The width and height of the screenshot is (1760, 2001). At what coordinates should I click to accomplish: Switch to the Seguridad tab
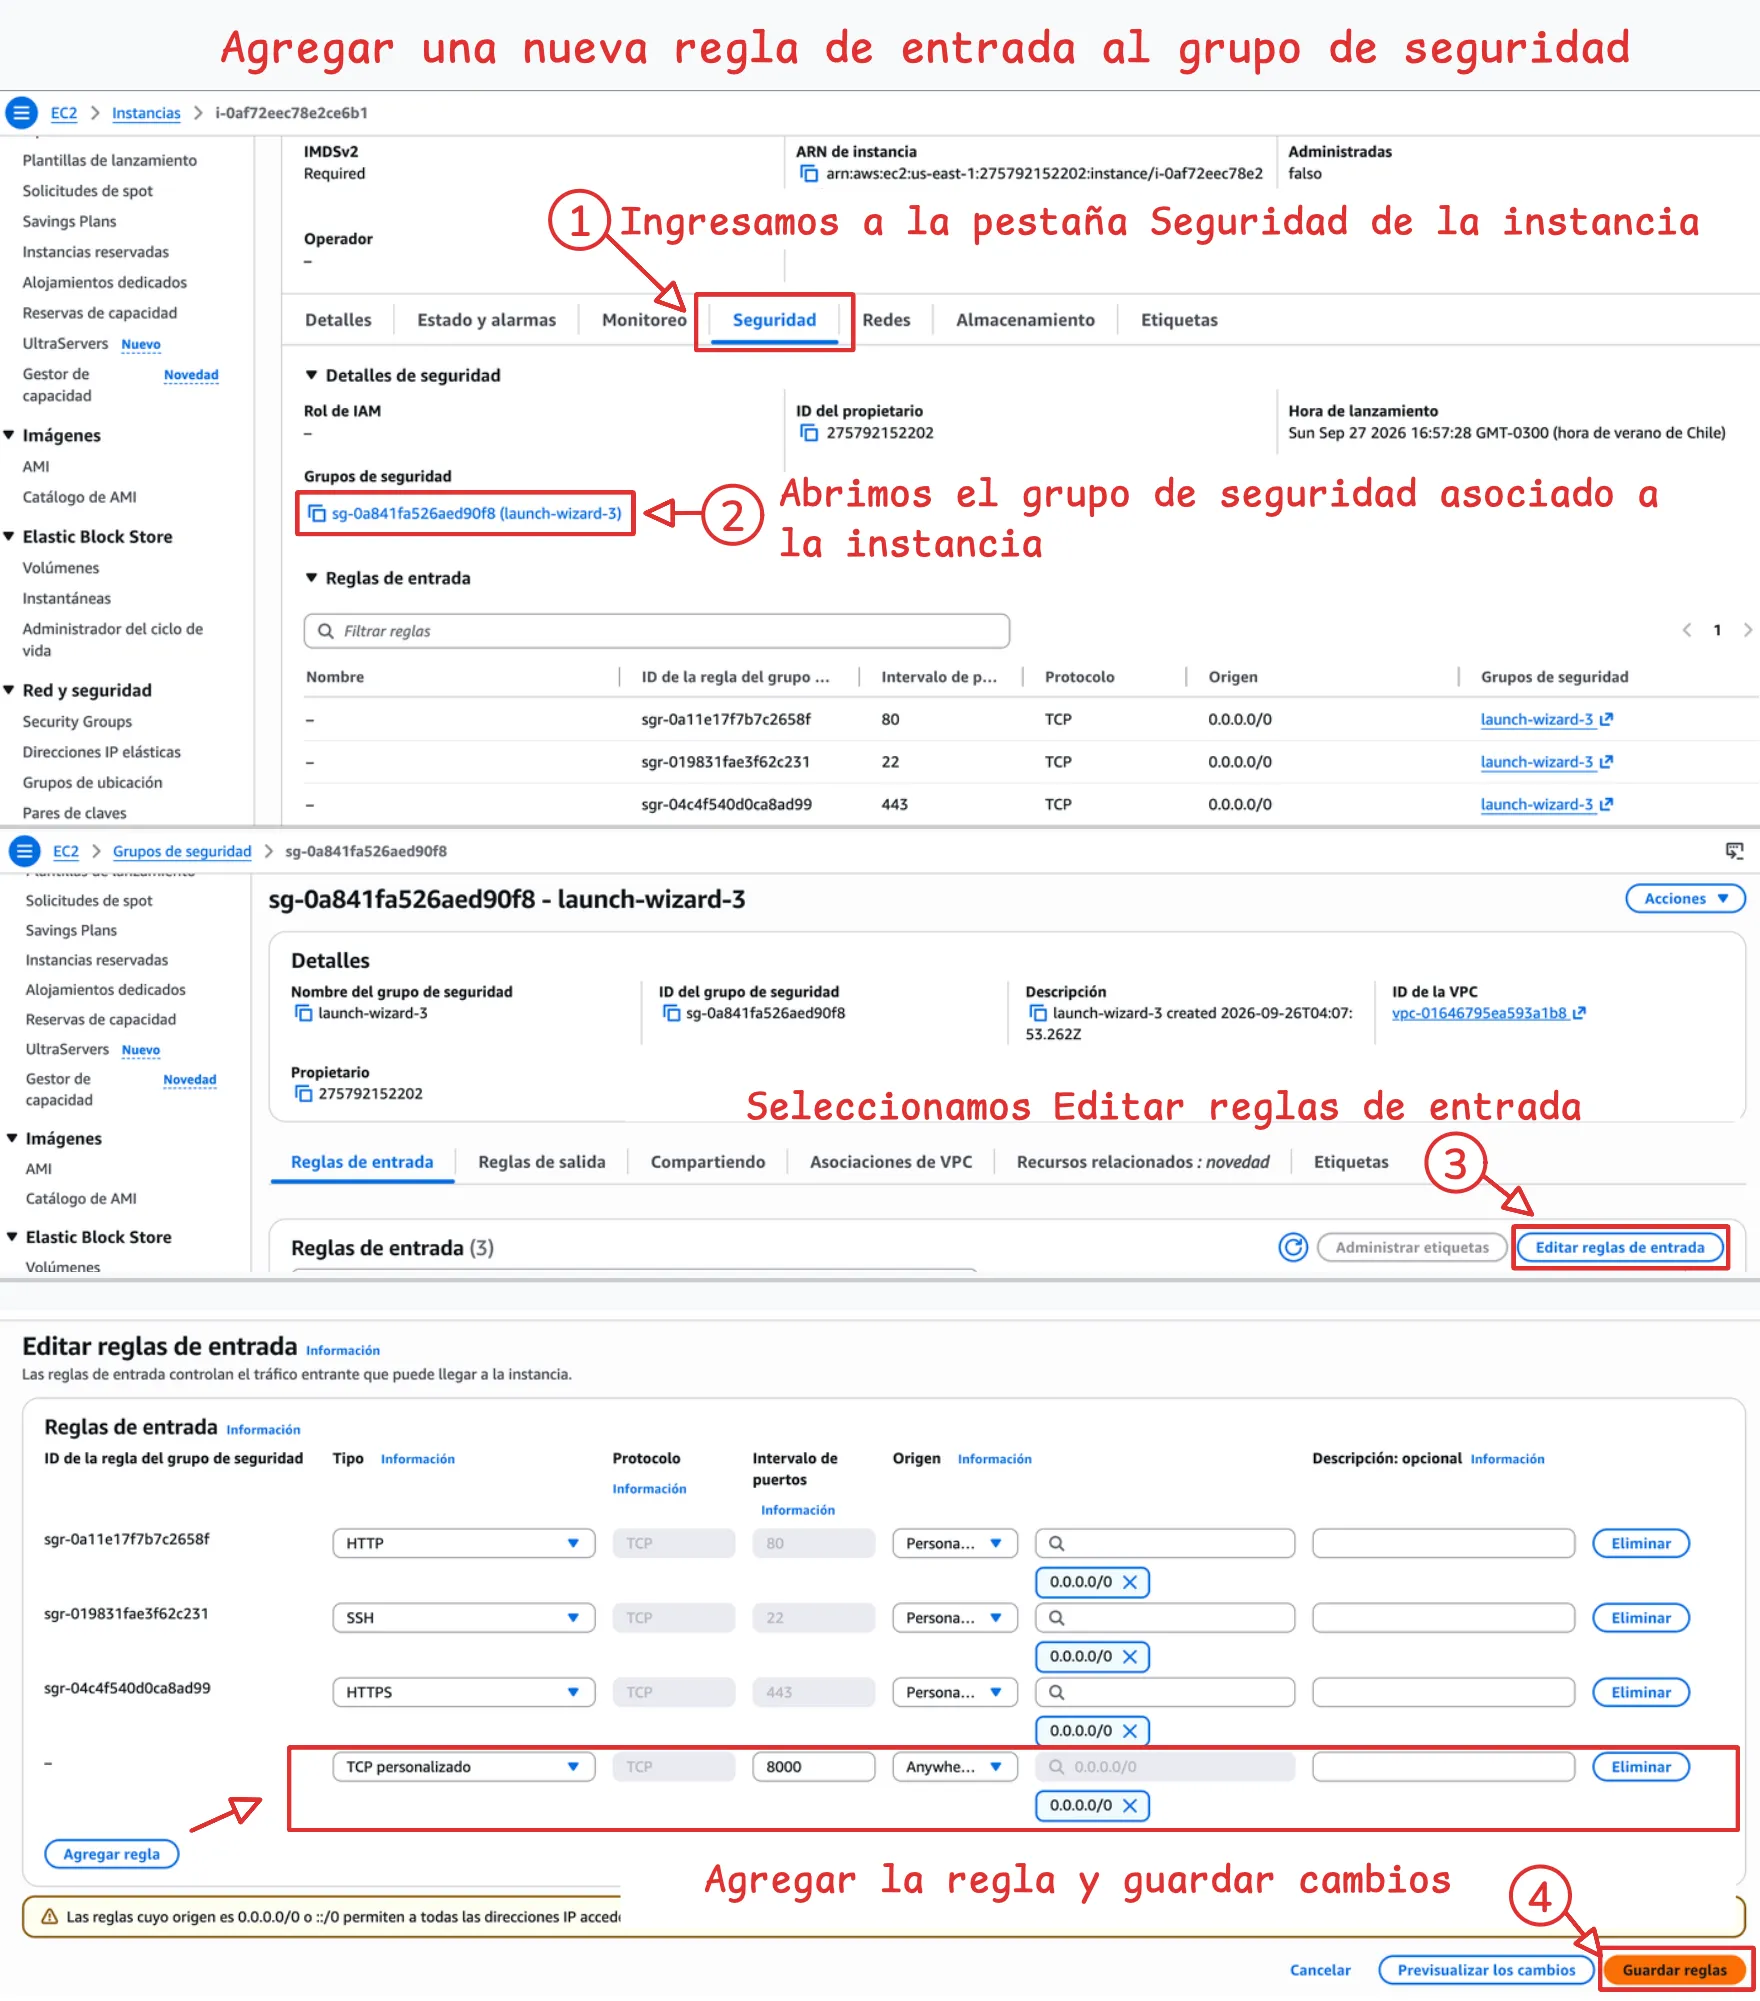coord(774,320)
